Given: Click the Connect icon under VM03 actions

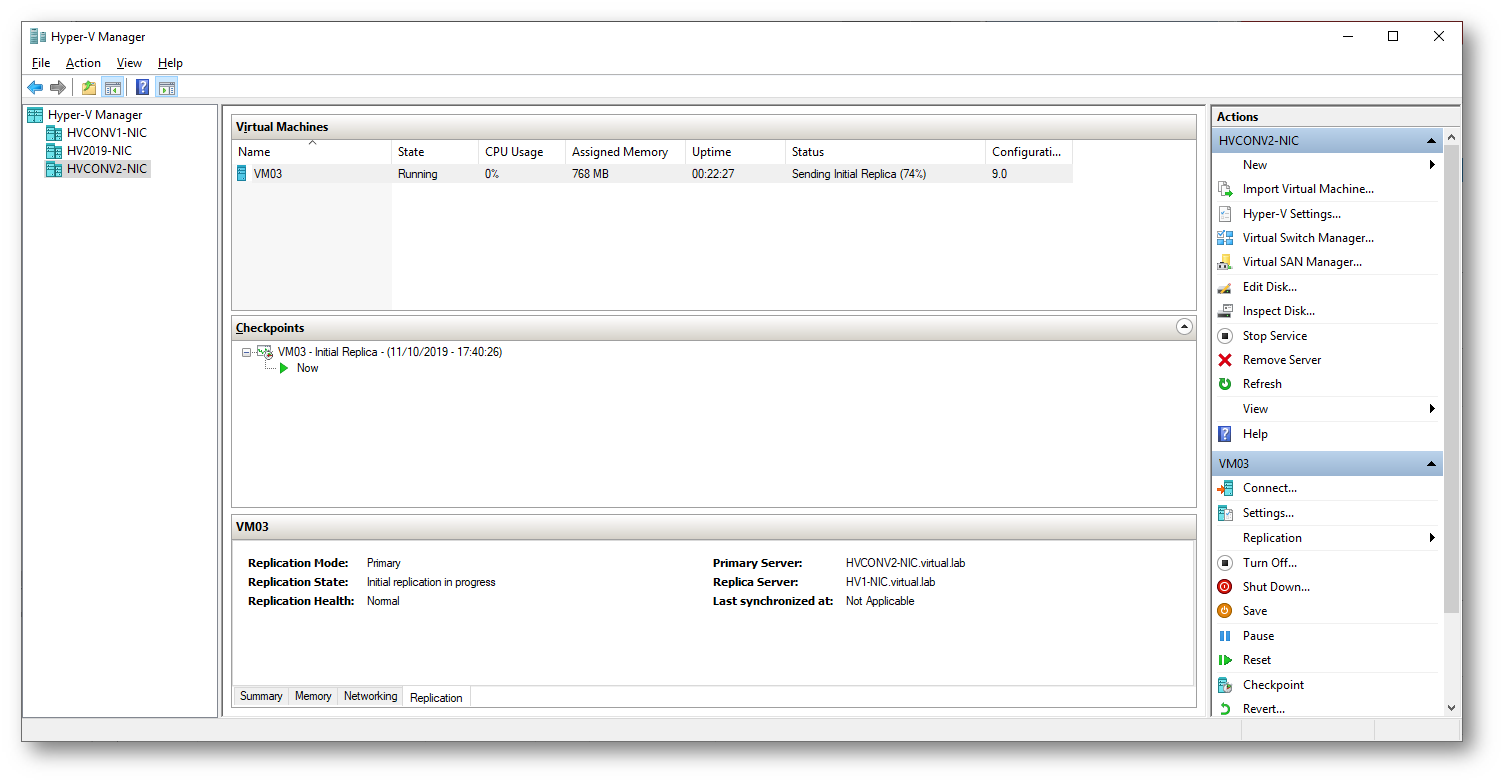Looking at the screenshot, I should coord(1225,488).
